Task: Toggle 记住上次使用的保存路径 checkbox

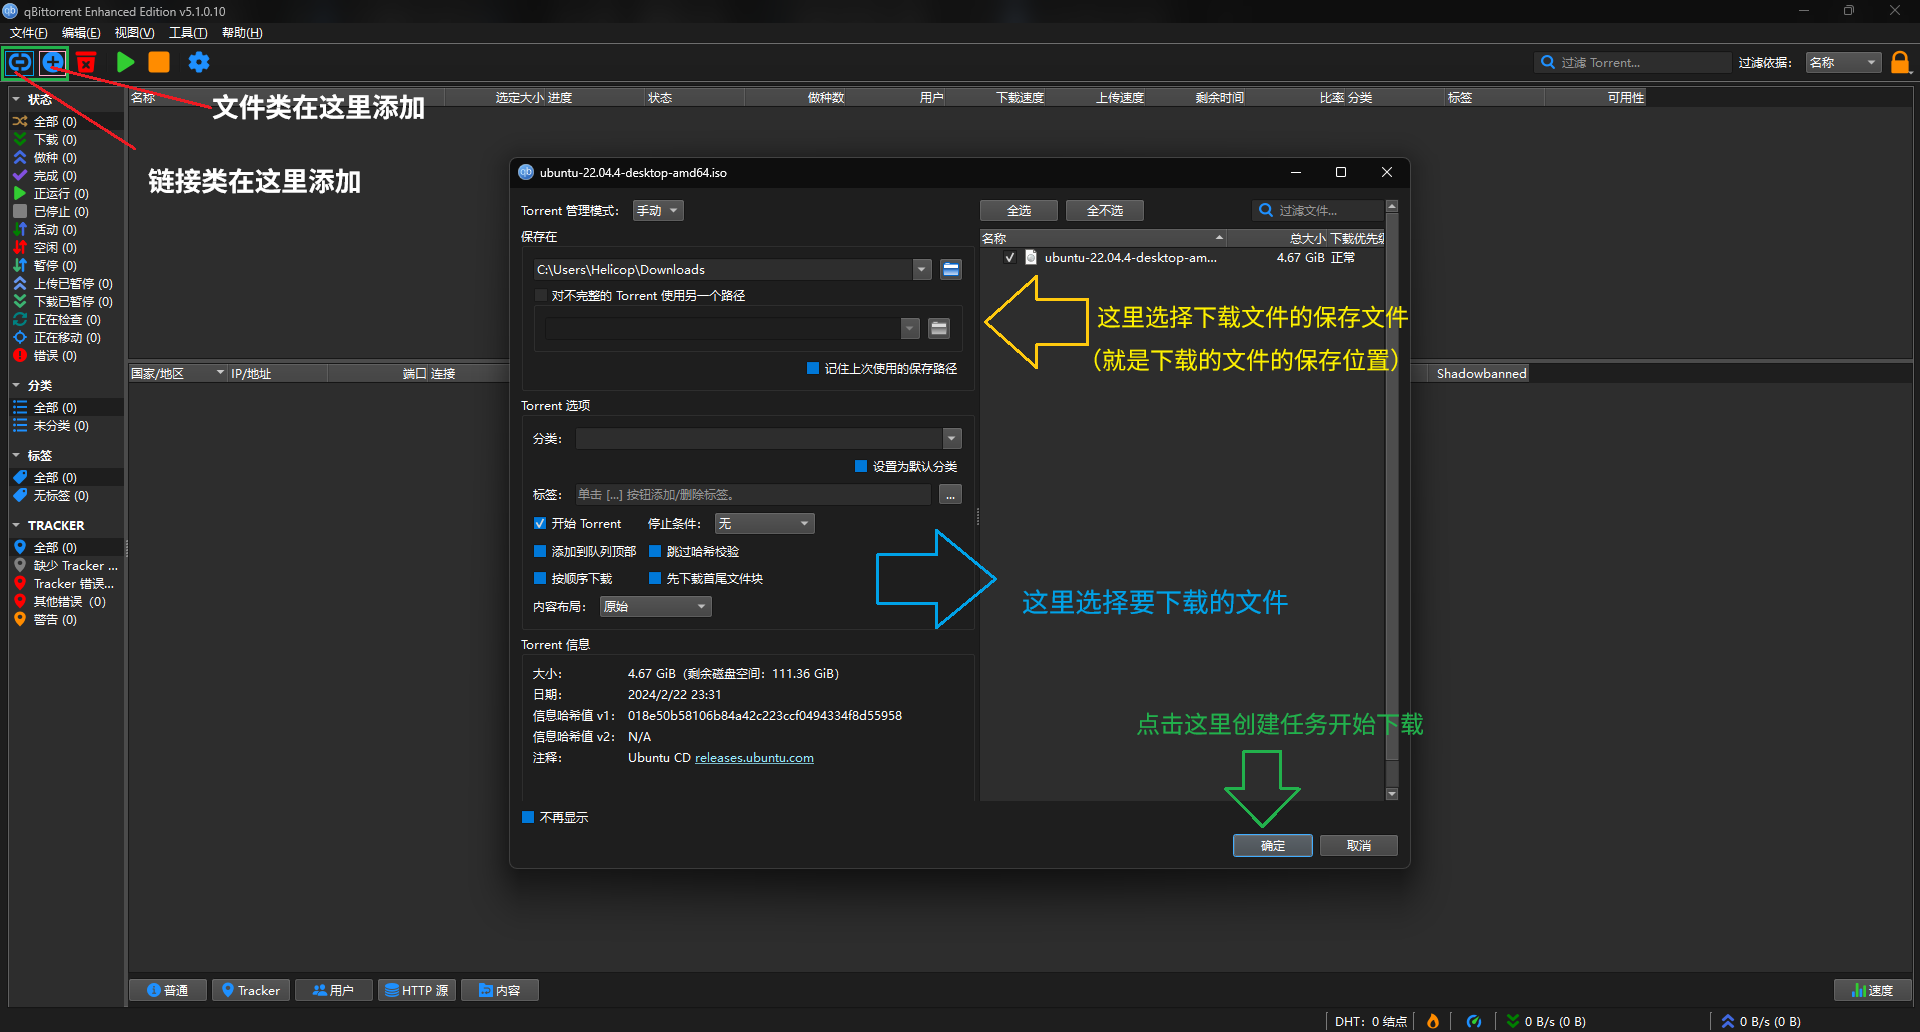Action: point(813,368)
